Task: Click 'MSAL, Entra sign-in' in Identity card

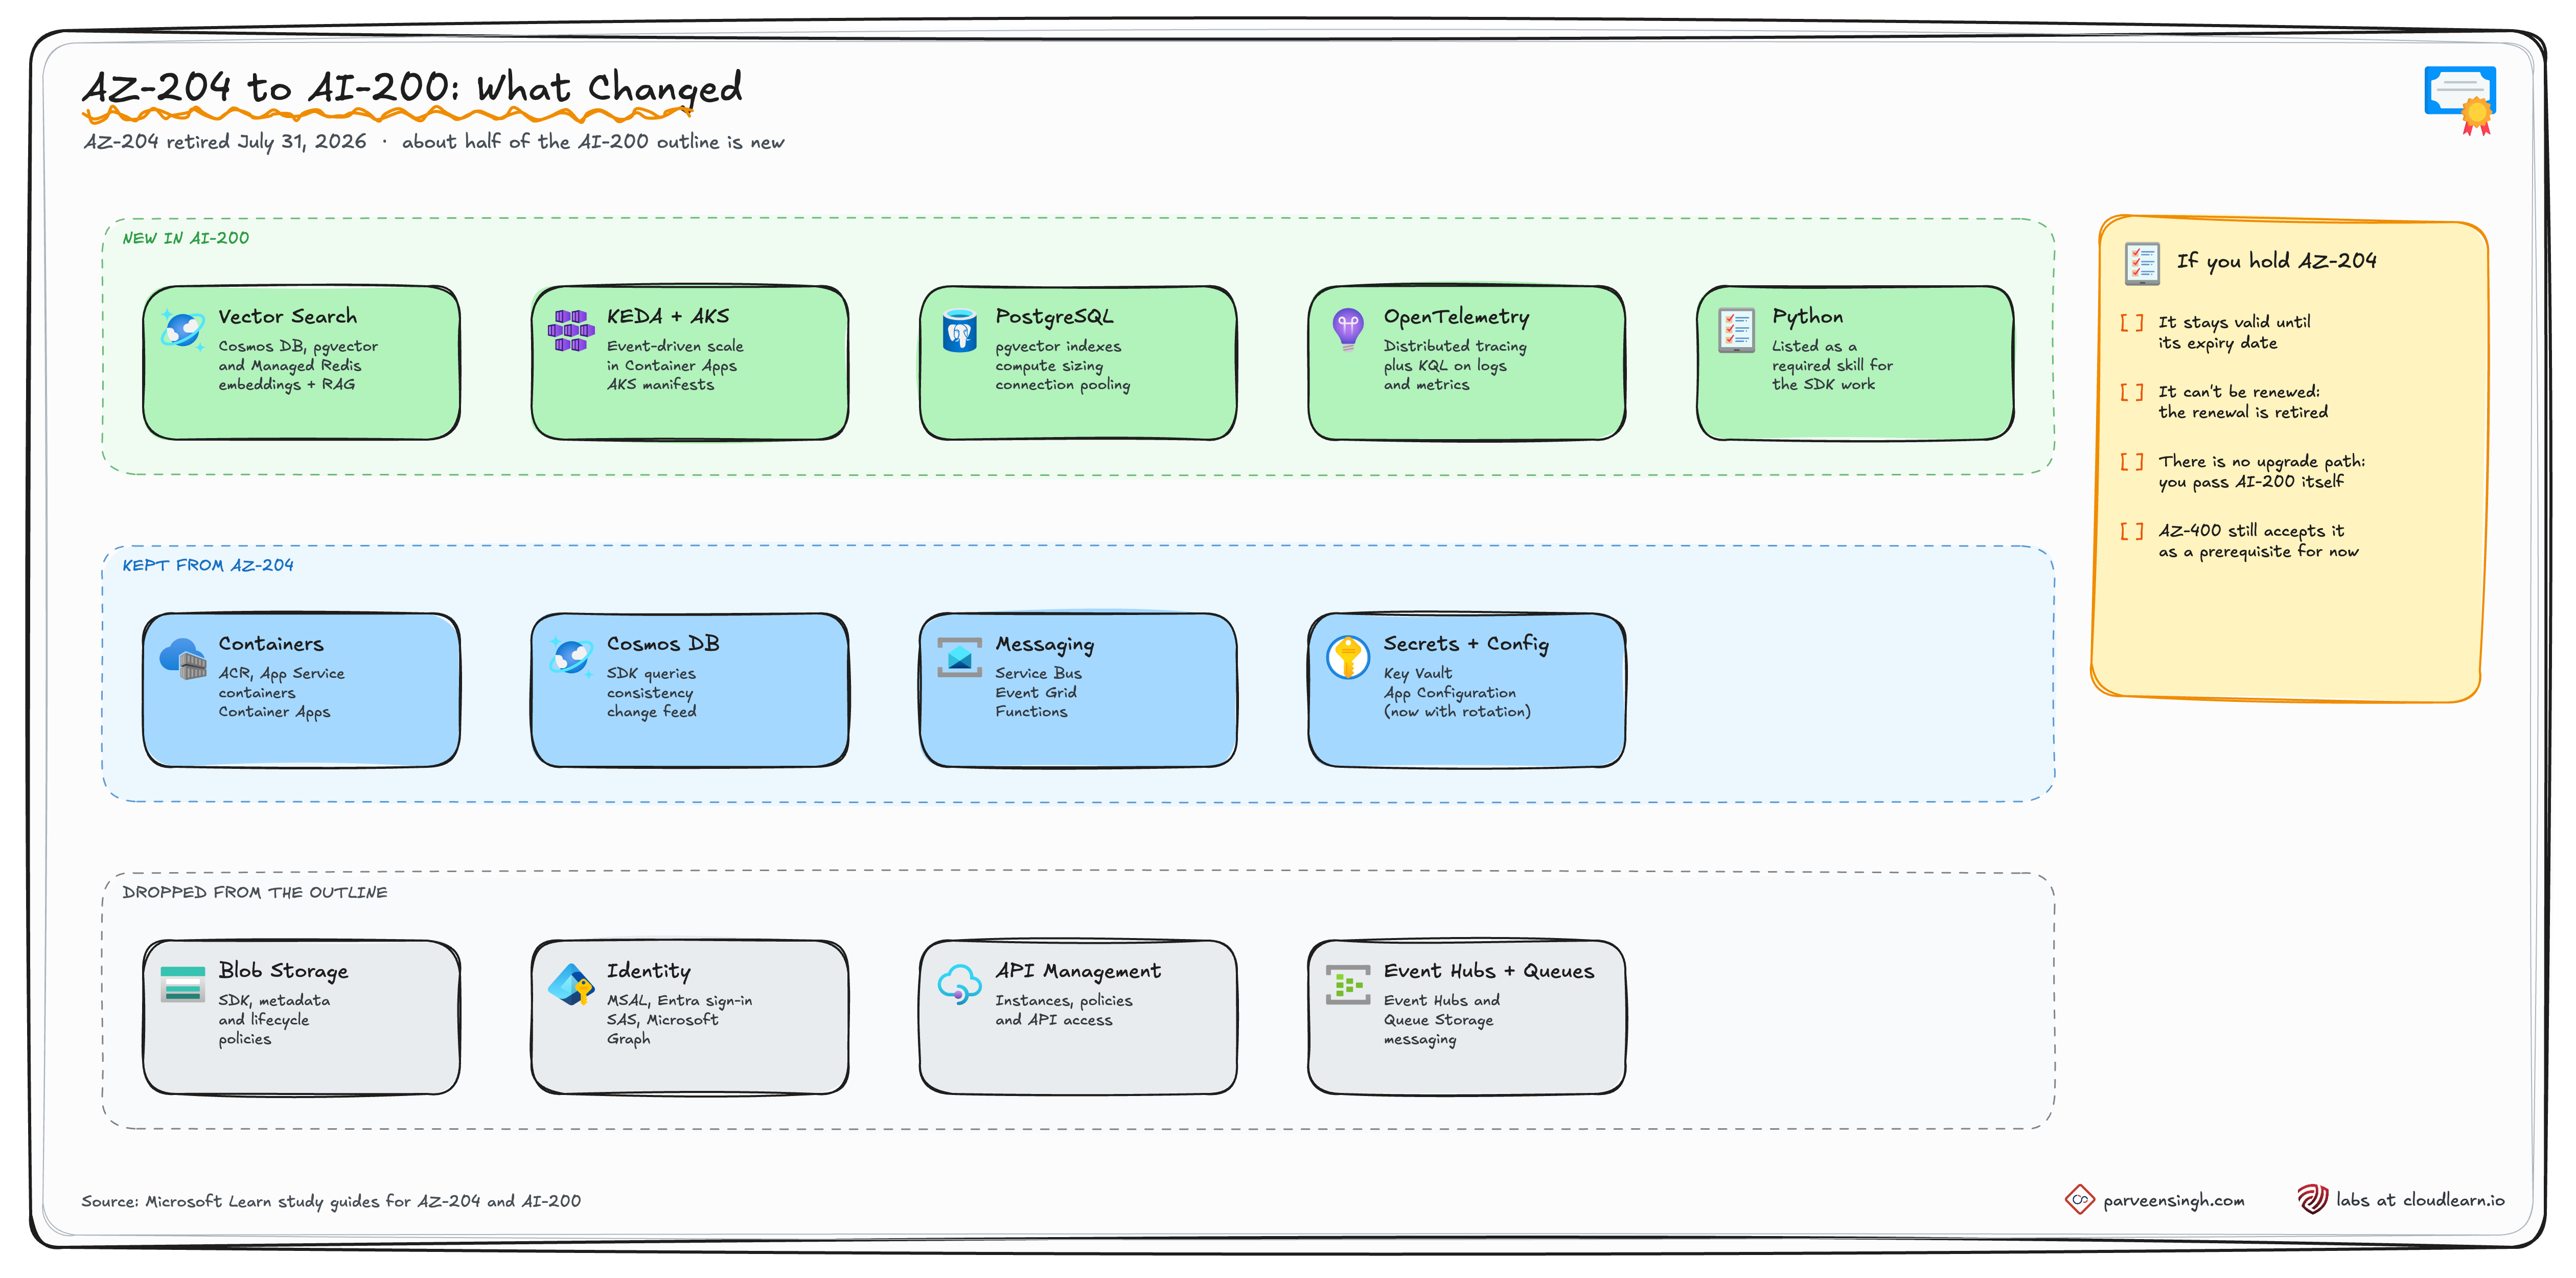Action: pos(679,1000)
